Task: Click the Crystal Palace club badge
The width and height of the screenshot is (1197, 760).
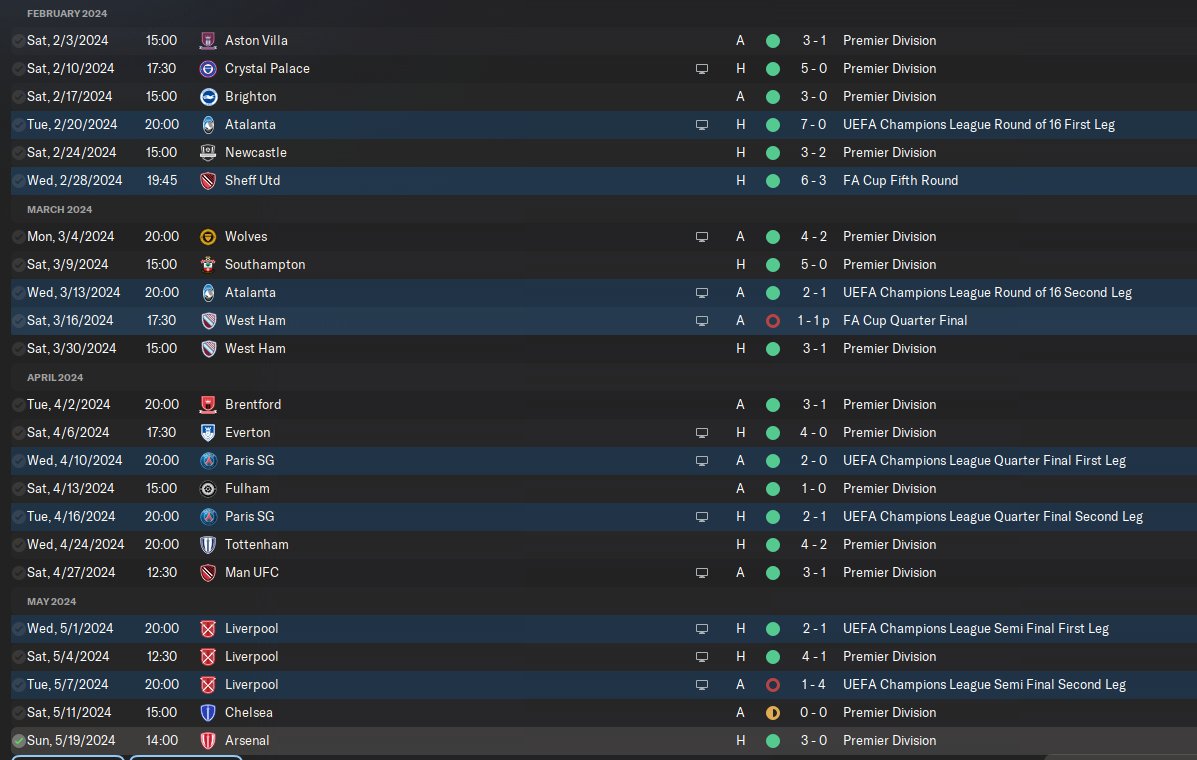Action: (x=209, y=69)
